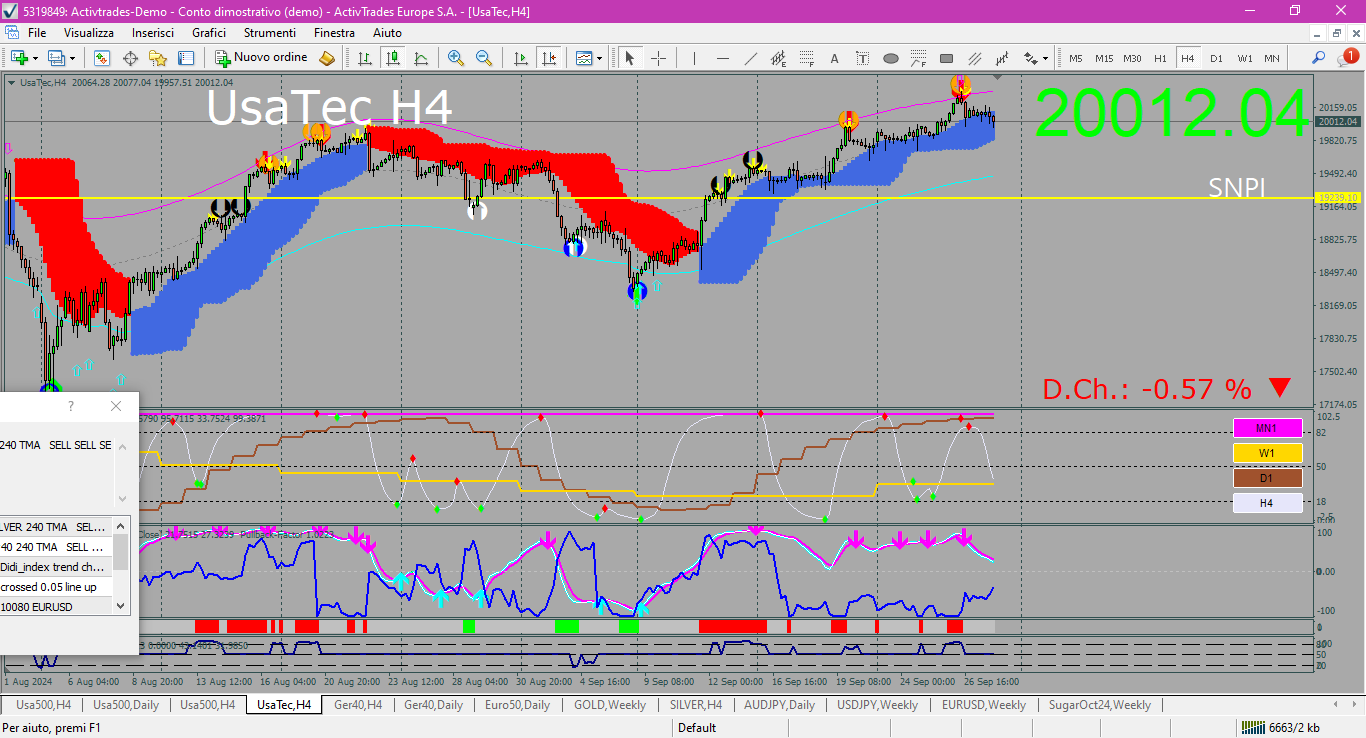Click the Nuovo ordine button

pyautogui.click(x=262, y=58)
